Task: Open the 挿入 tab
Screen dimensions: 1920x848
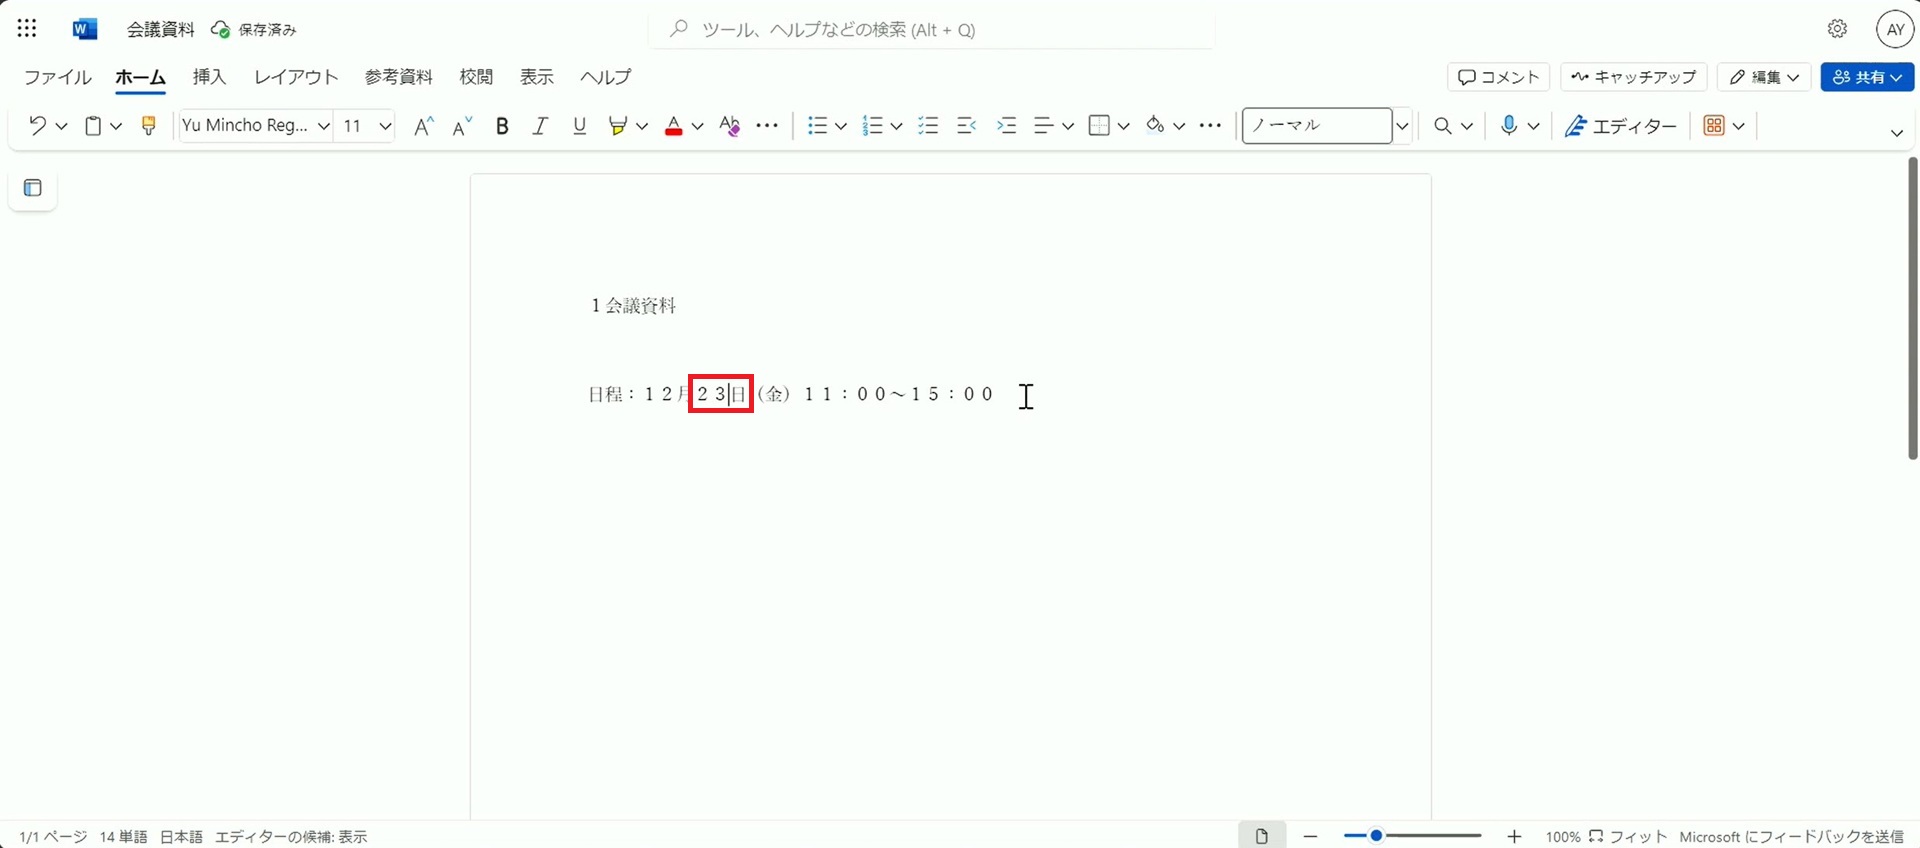Action: 209,77
